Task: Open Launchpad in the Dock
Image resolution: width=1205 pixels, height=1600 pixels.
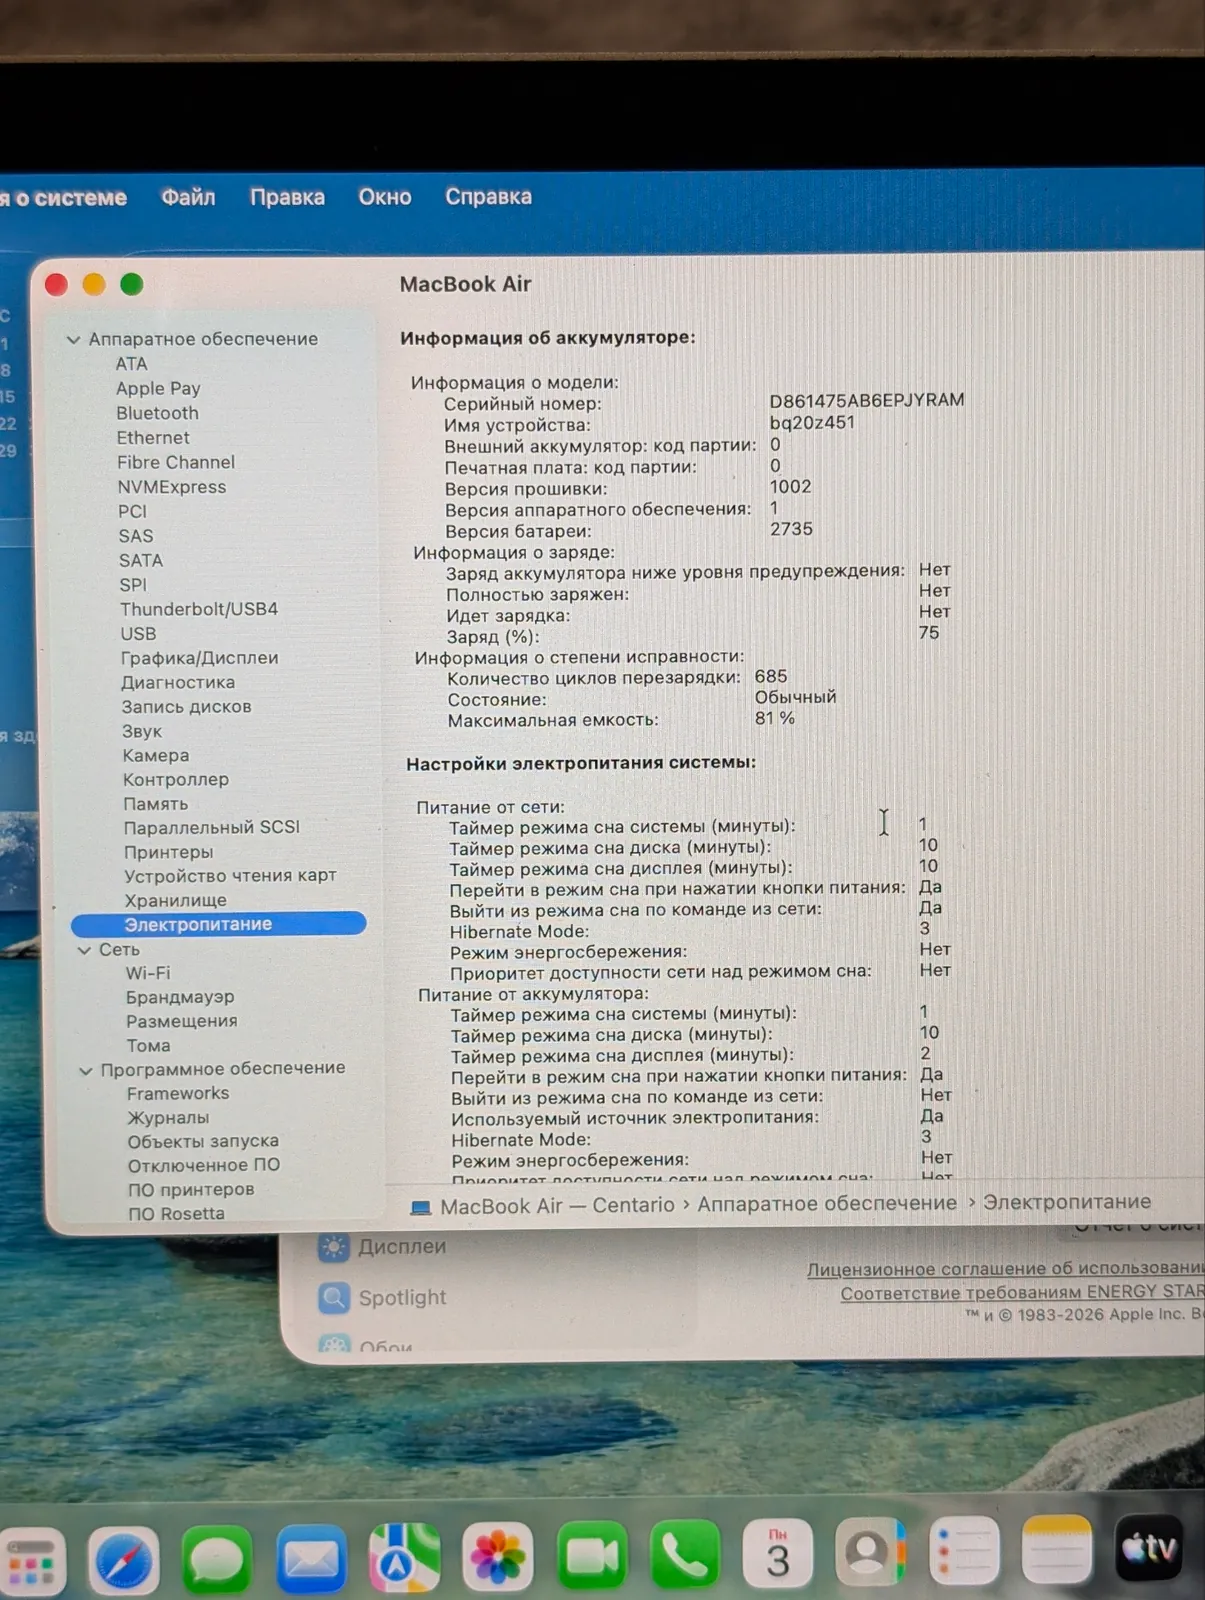Action: coord(31,1562)
